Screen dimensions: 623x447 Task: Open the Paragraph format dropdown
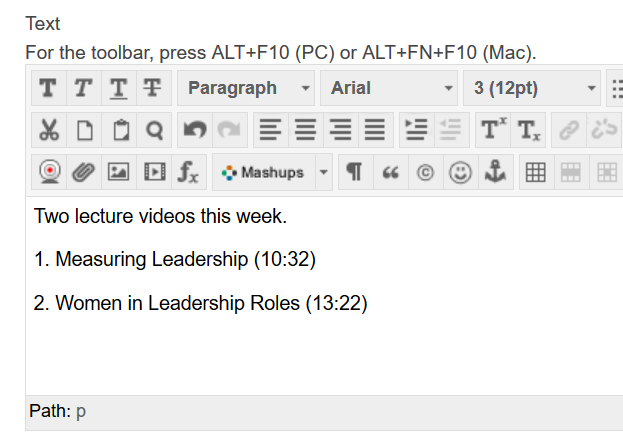point(248,88)
